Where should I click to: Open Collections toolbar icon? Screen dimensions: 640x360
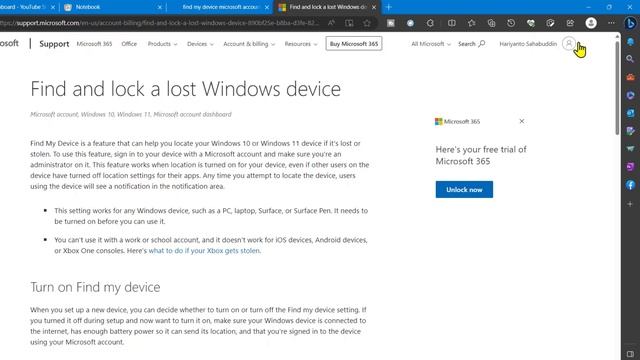point(491,23)
